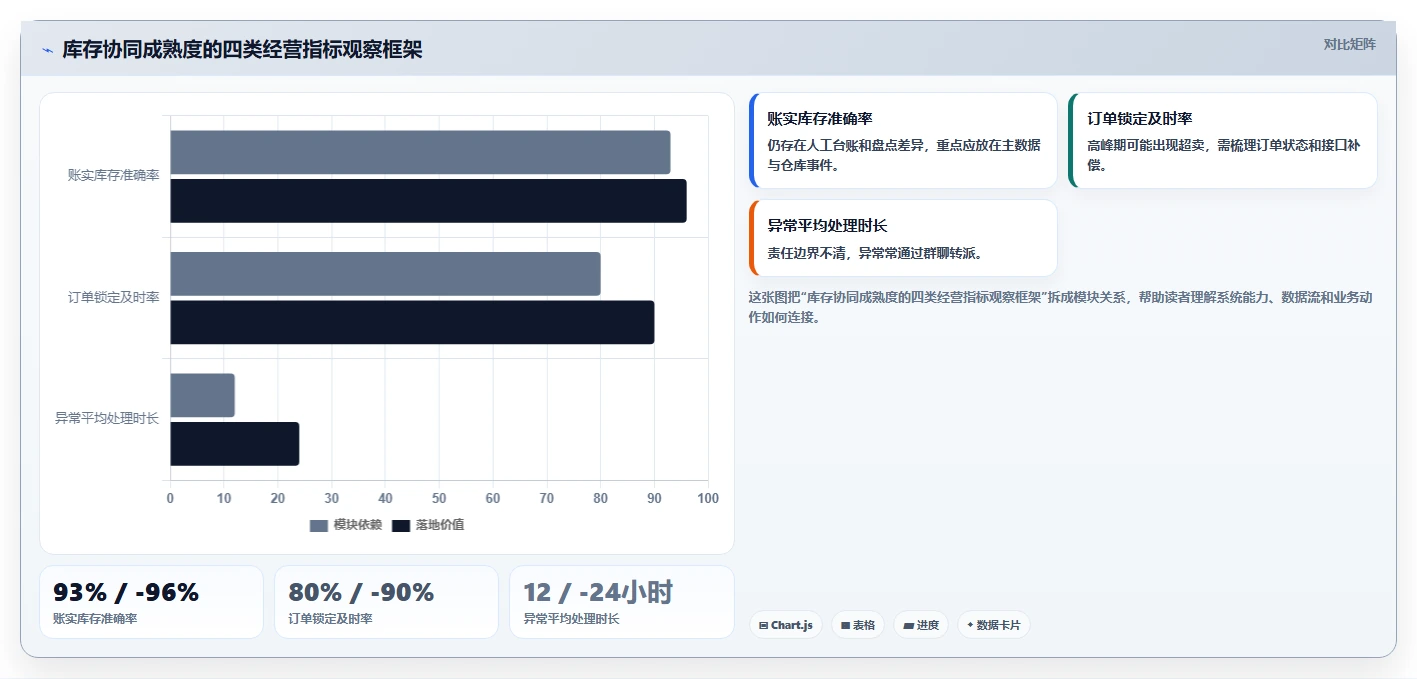Open the 账实库存准确率 info card
Viewport: 1417px width, 679px height.
point(903,140)
